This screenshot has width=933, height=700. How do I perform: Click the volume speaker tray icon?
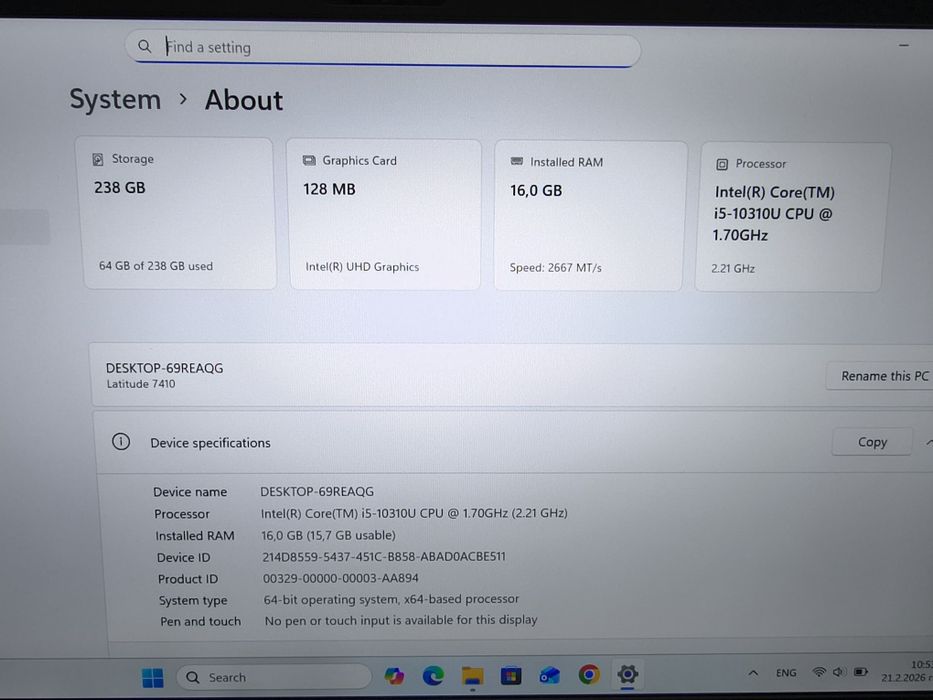pos(838,672)
